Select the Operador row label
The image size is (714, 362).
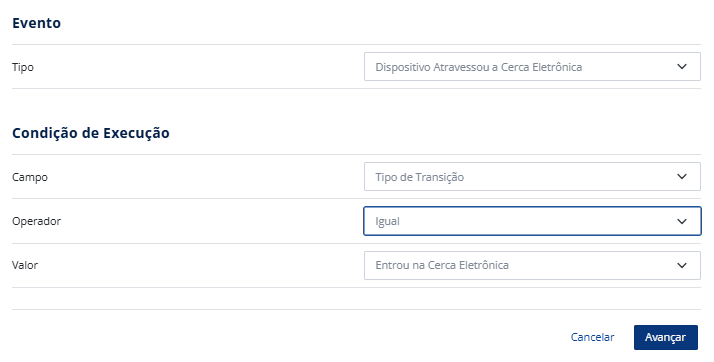36,221
